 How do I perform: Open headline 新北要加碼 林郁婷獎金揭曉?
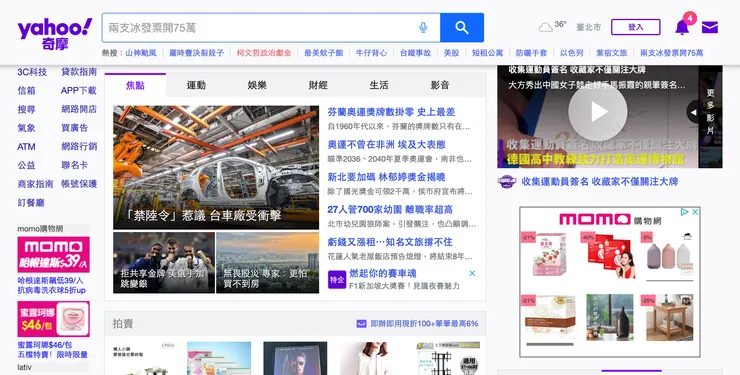pos(387,177)
